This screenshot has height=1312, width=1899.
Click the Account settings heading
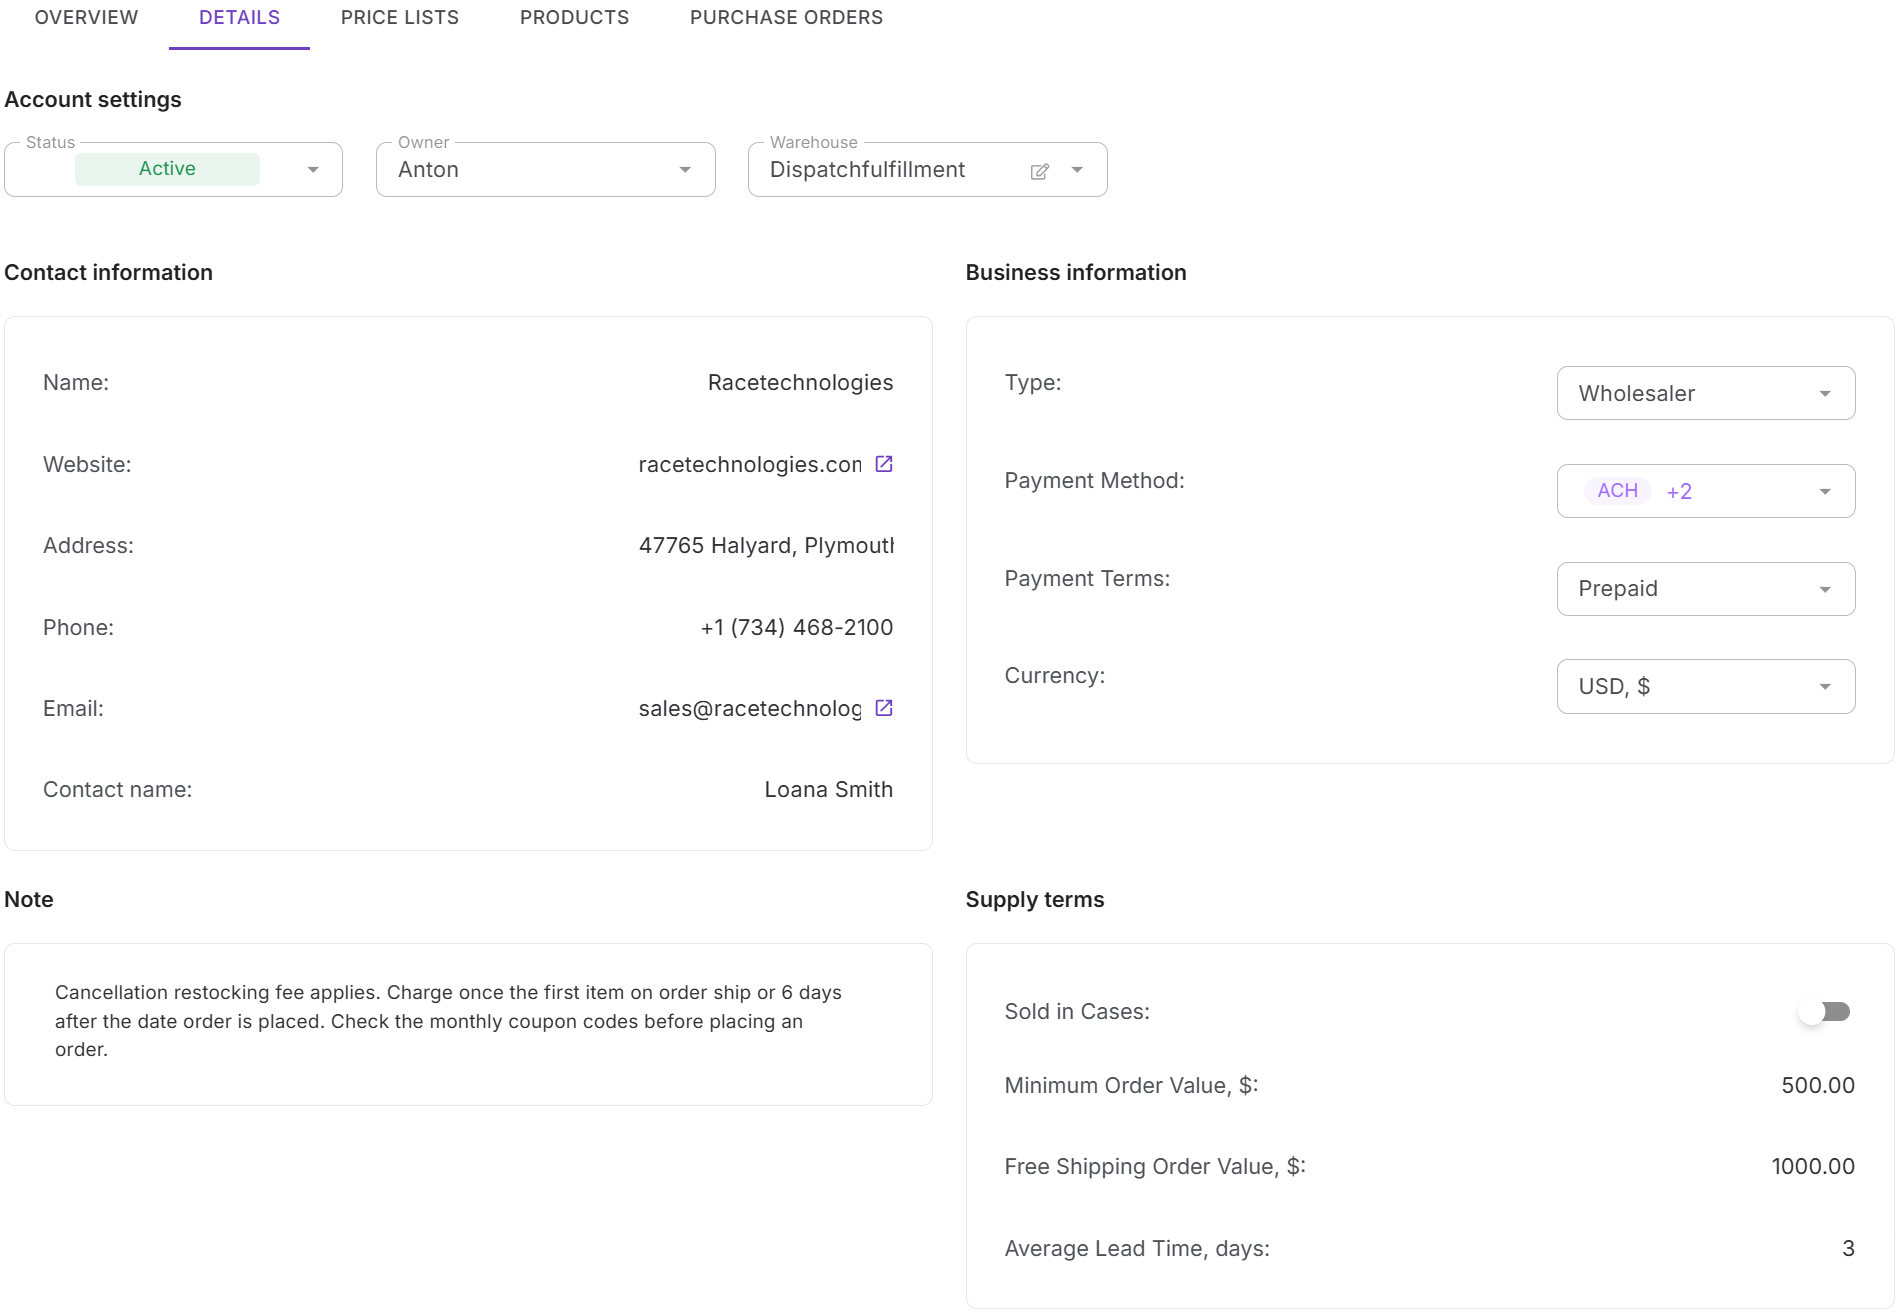click(93, 99)
